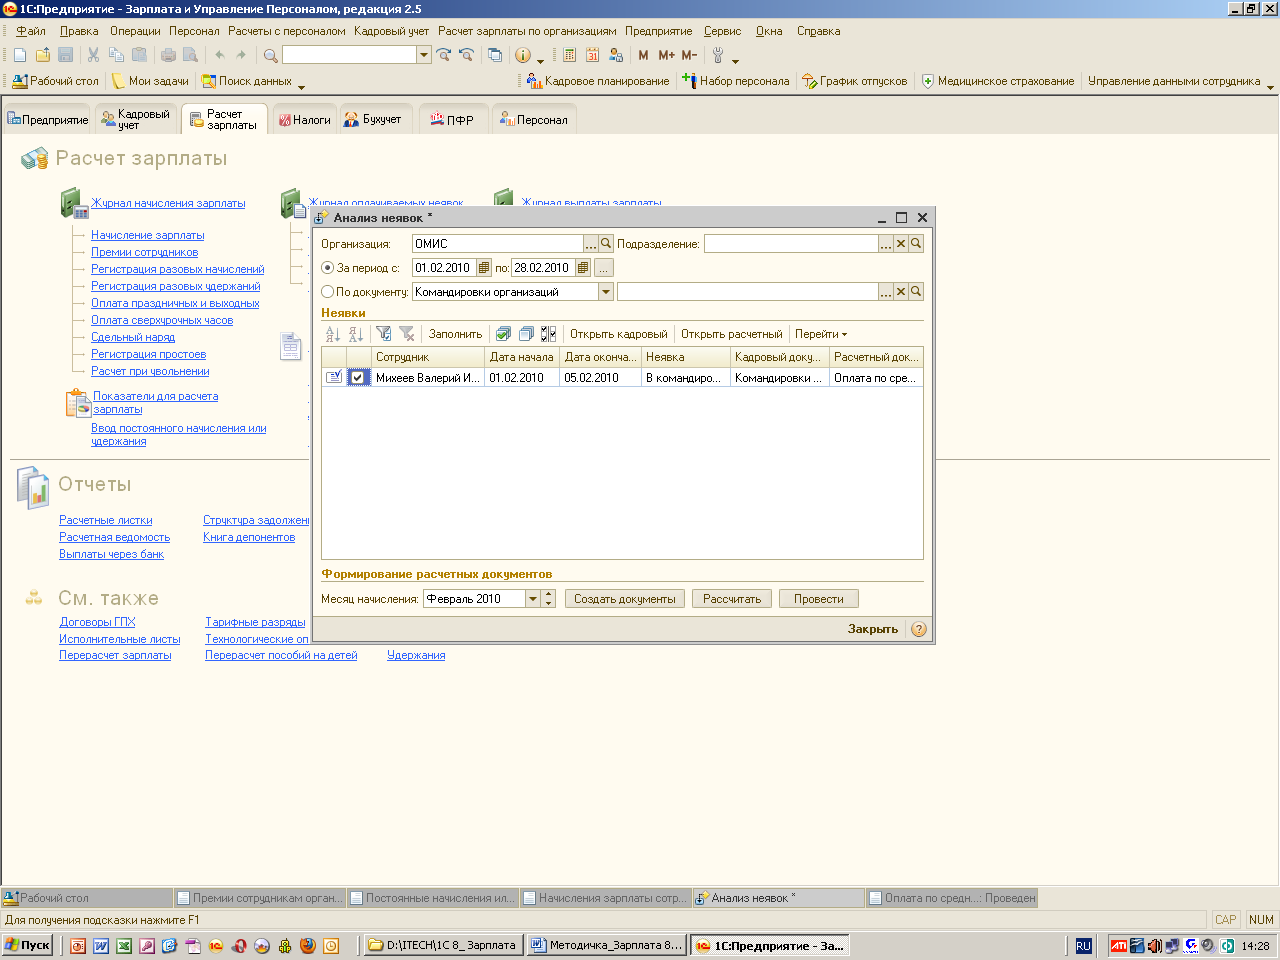Switch to the Предприятие tab

[47, 120]
